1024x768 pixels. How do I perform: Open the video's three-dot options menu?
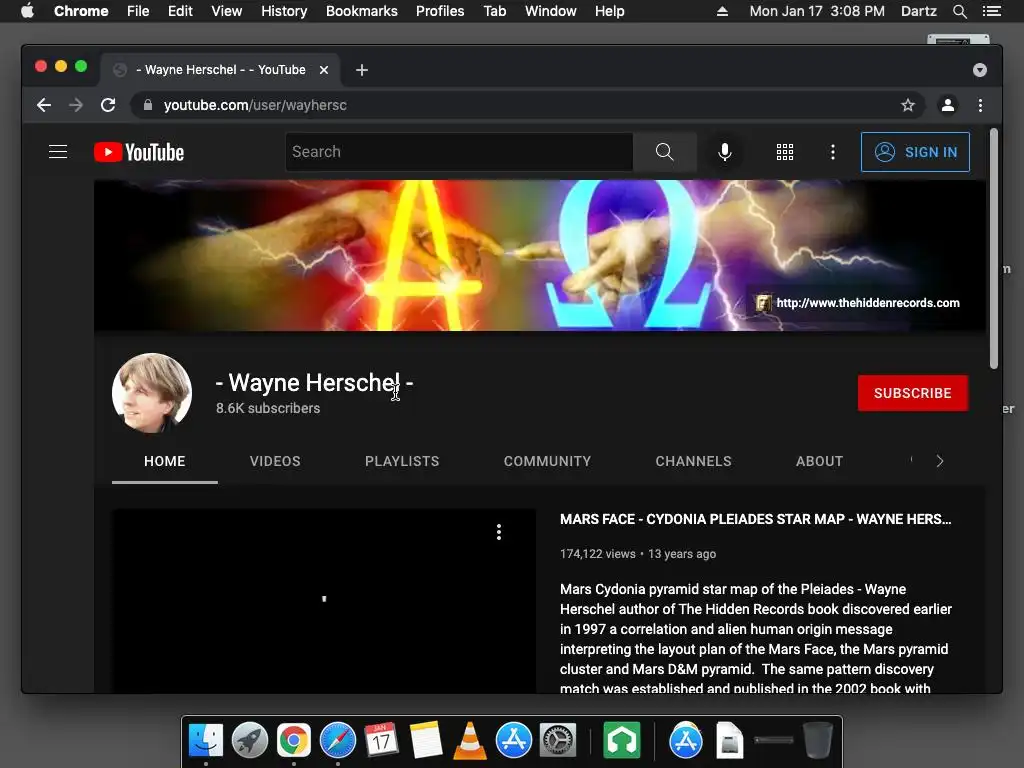pyautogui.click(x=498, y=532)
